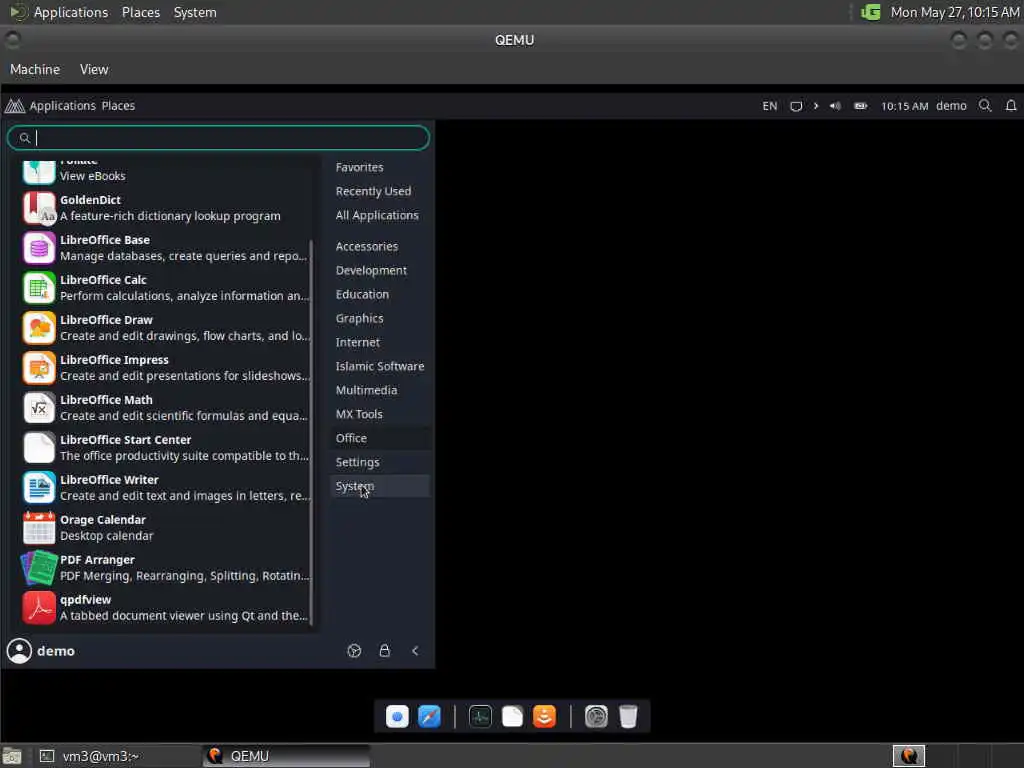Open LibreOffice Math formula icon
The image size is (1024, 768).
(39, 408)
